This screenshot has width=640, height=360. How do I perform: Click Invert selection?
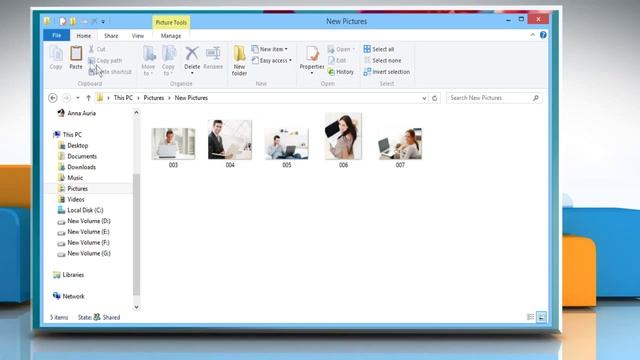[387, 72]
